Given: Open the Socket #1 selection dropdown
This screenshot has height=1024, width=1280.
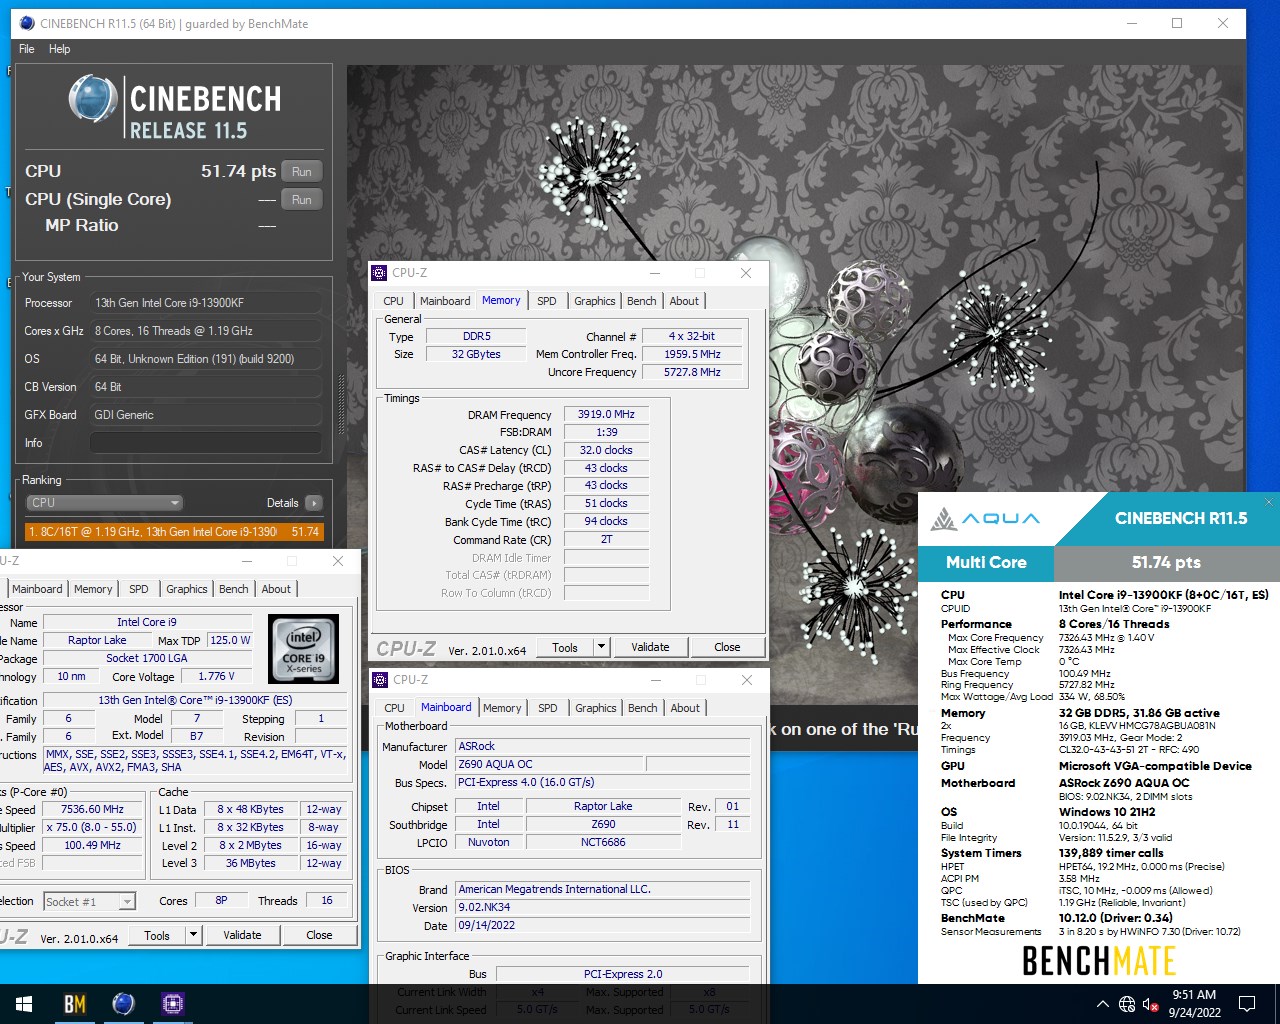Looking at the screenshot, I should coord(89,901).
